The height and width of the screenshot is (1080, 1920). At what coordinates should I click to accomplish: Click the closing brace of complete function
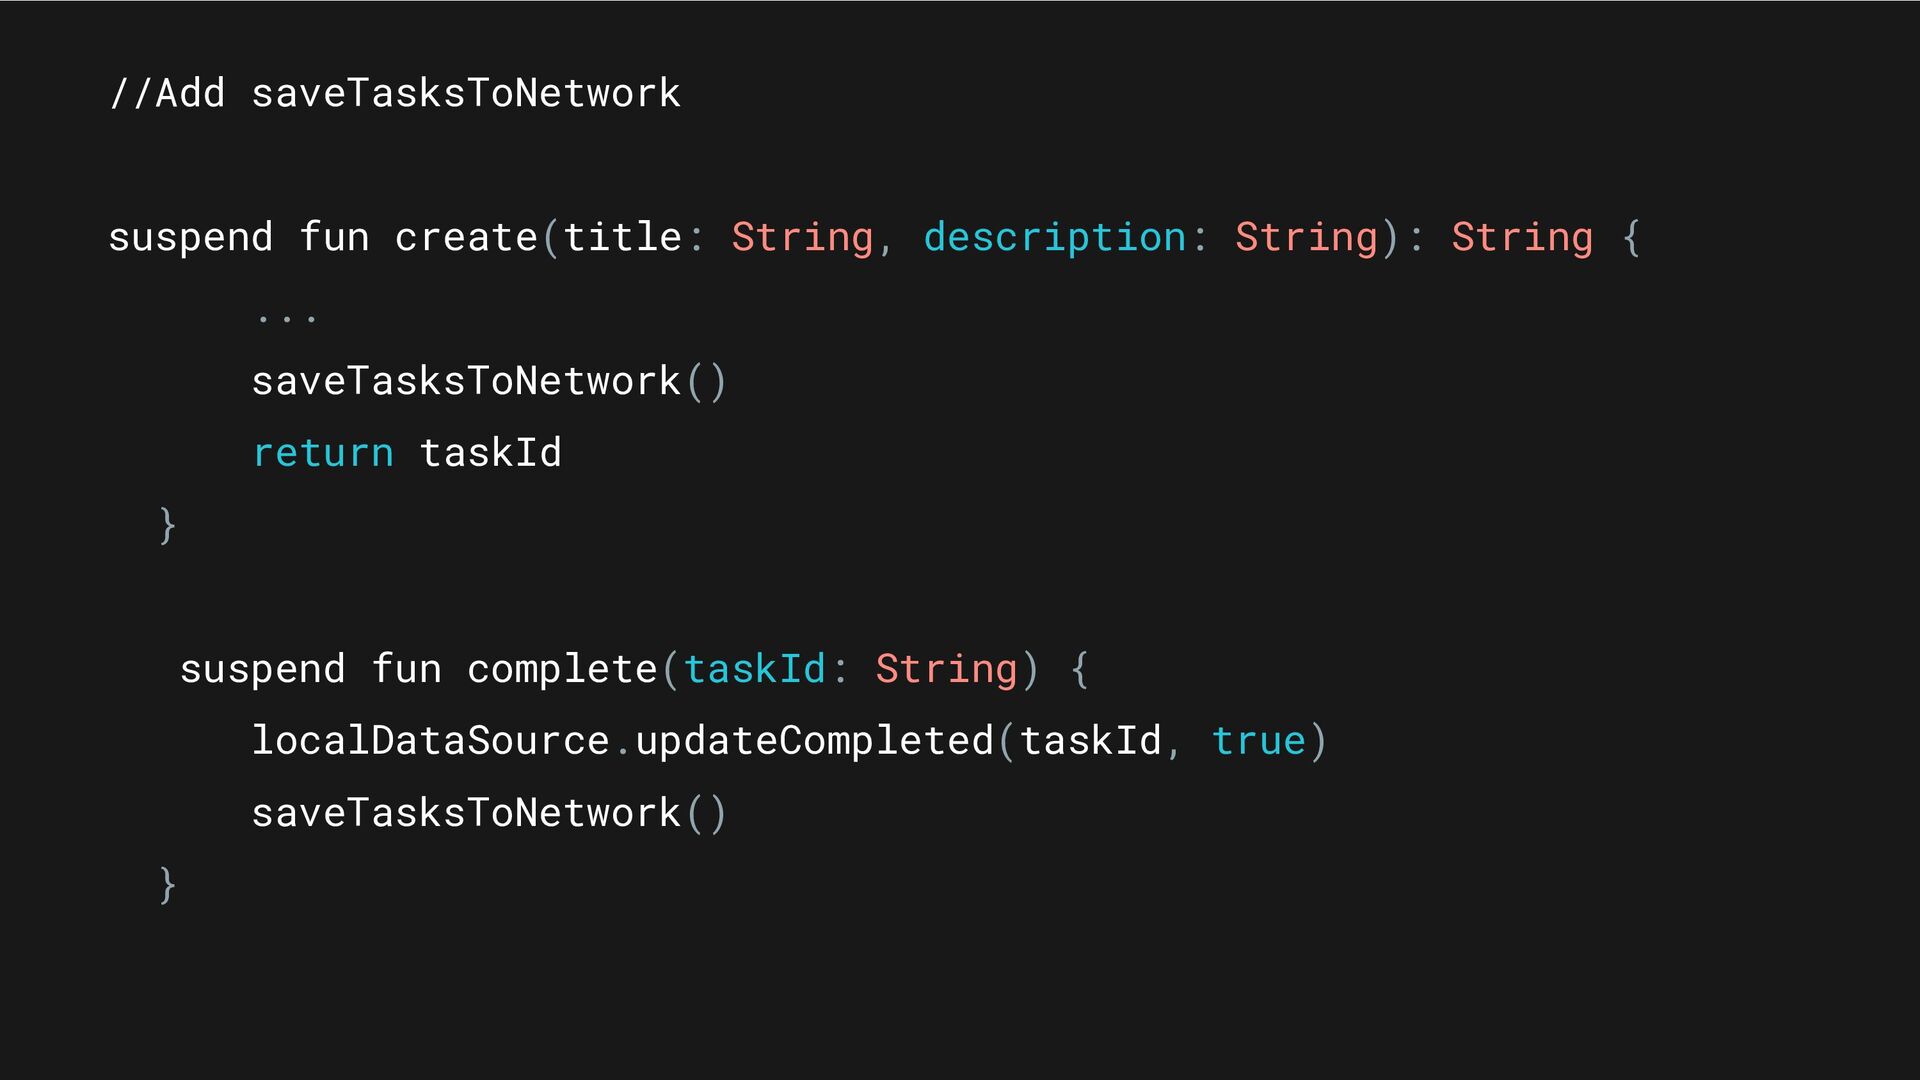(168, 885)
